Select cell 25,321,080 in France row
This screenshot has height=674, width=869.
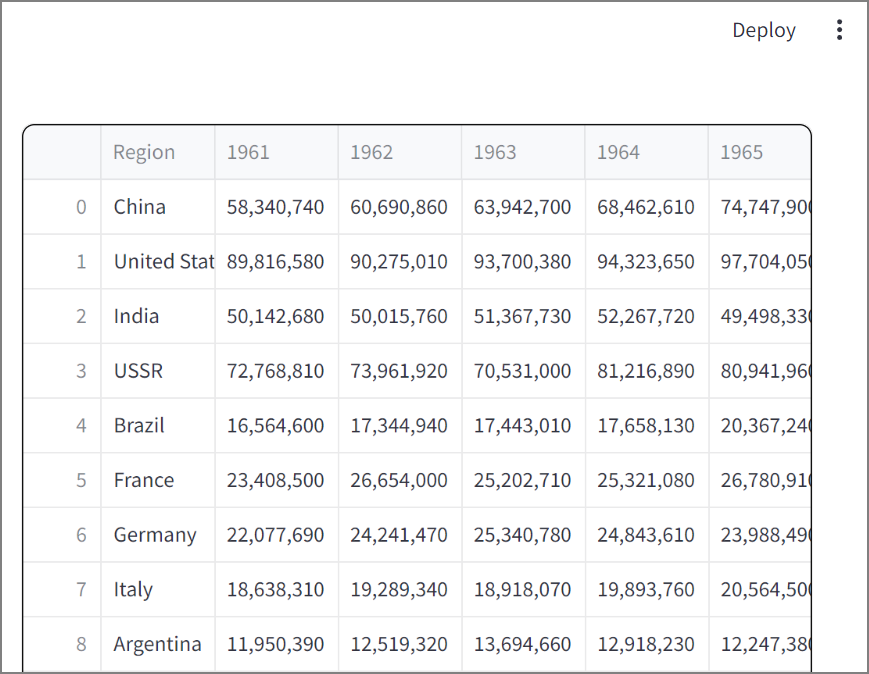[647, 480]
